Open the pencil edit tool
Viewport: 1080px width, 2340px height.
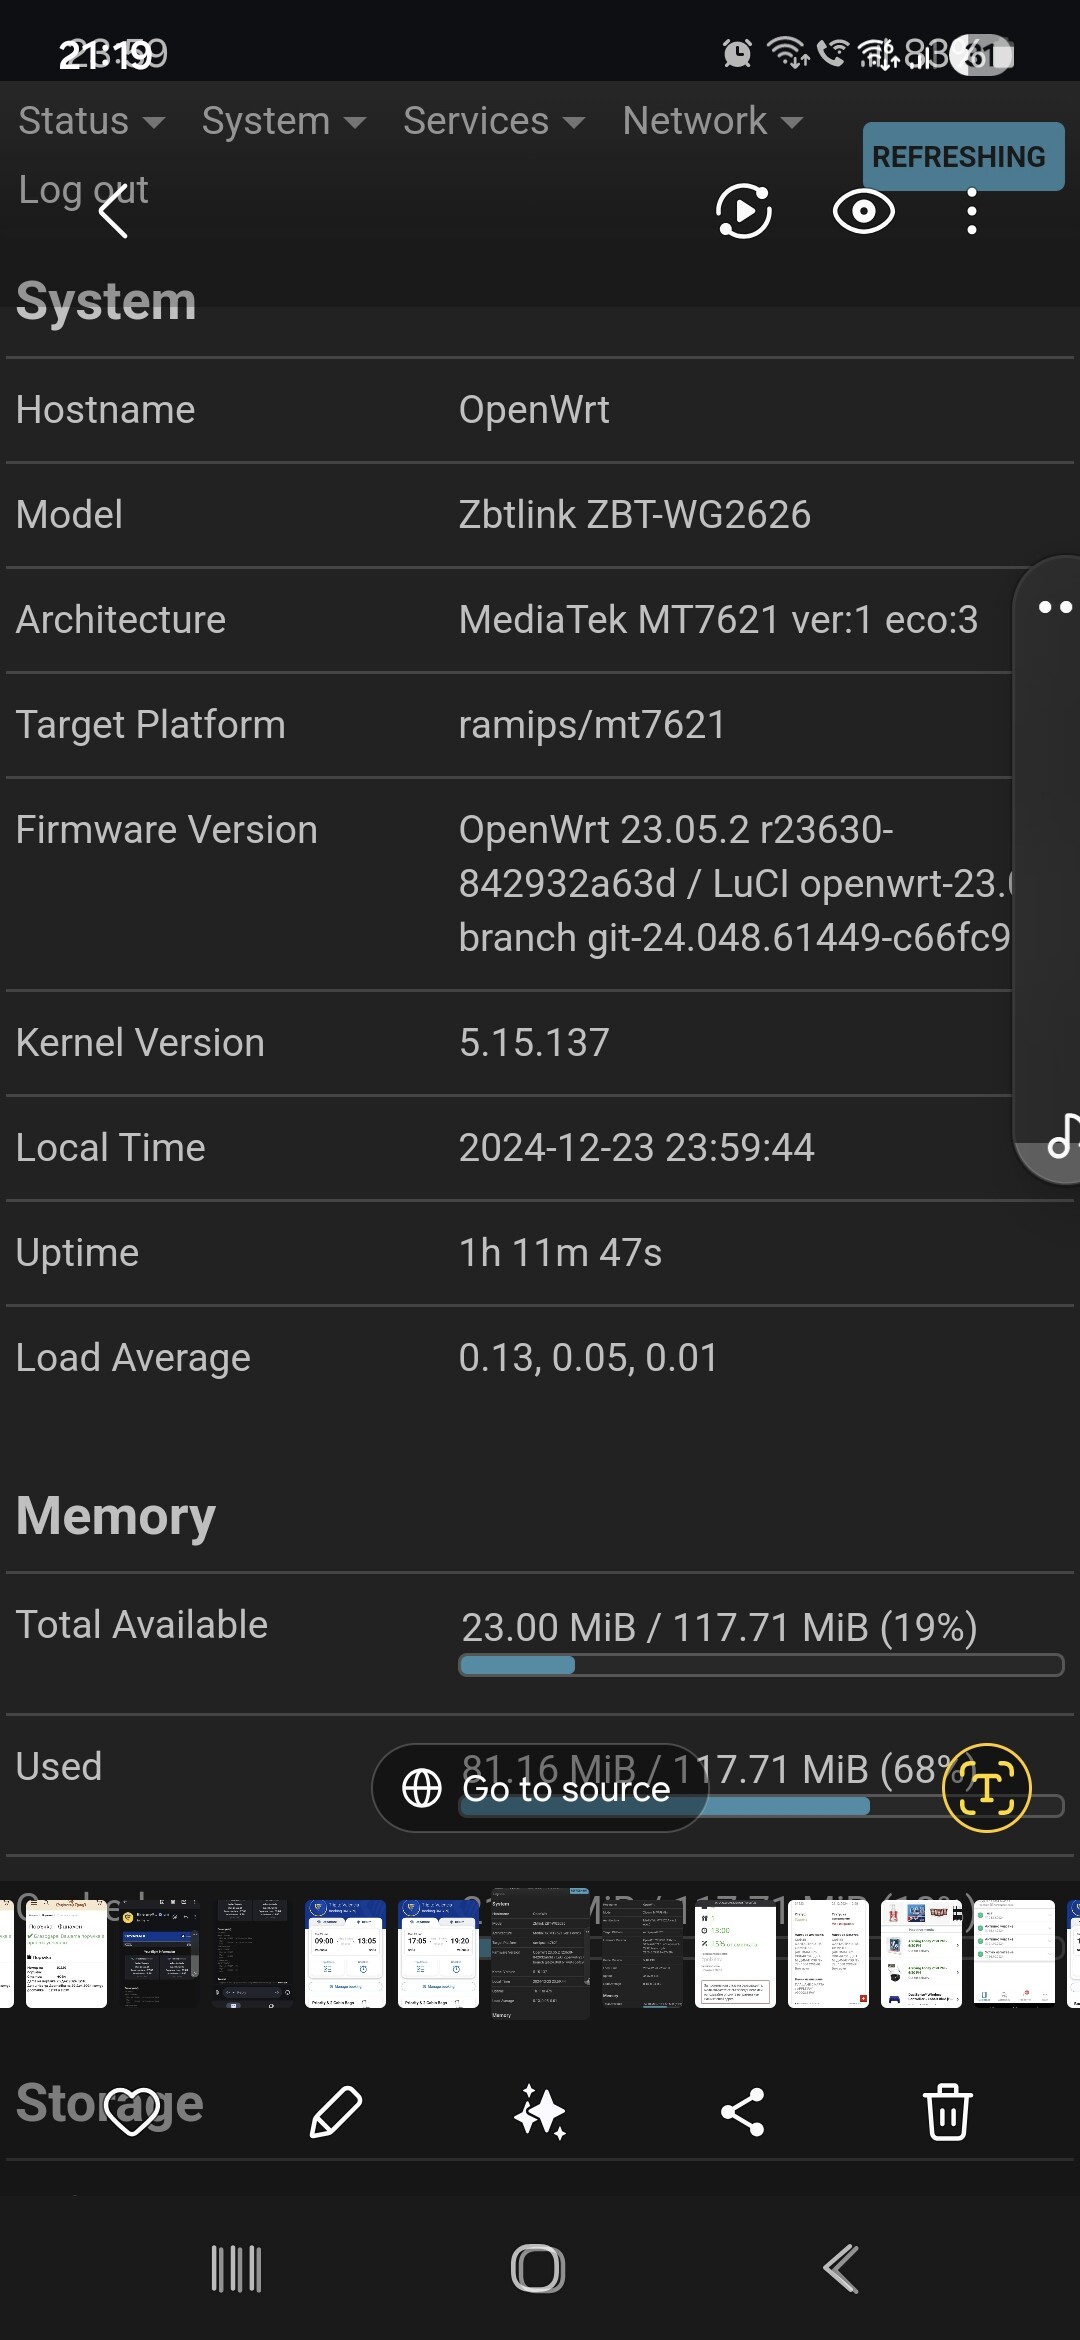click(x=336, y=2112)
